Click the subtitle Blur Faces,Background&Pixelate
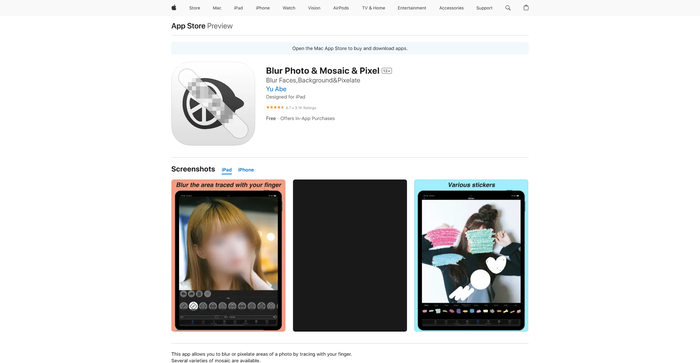Screen dimensions: 700x363 click(x=313, y=80)
